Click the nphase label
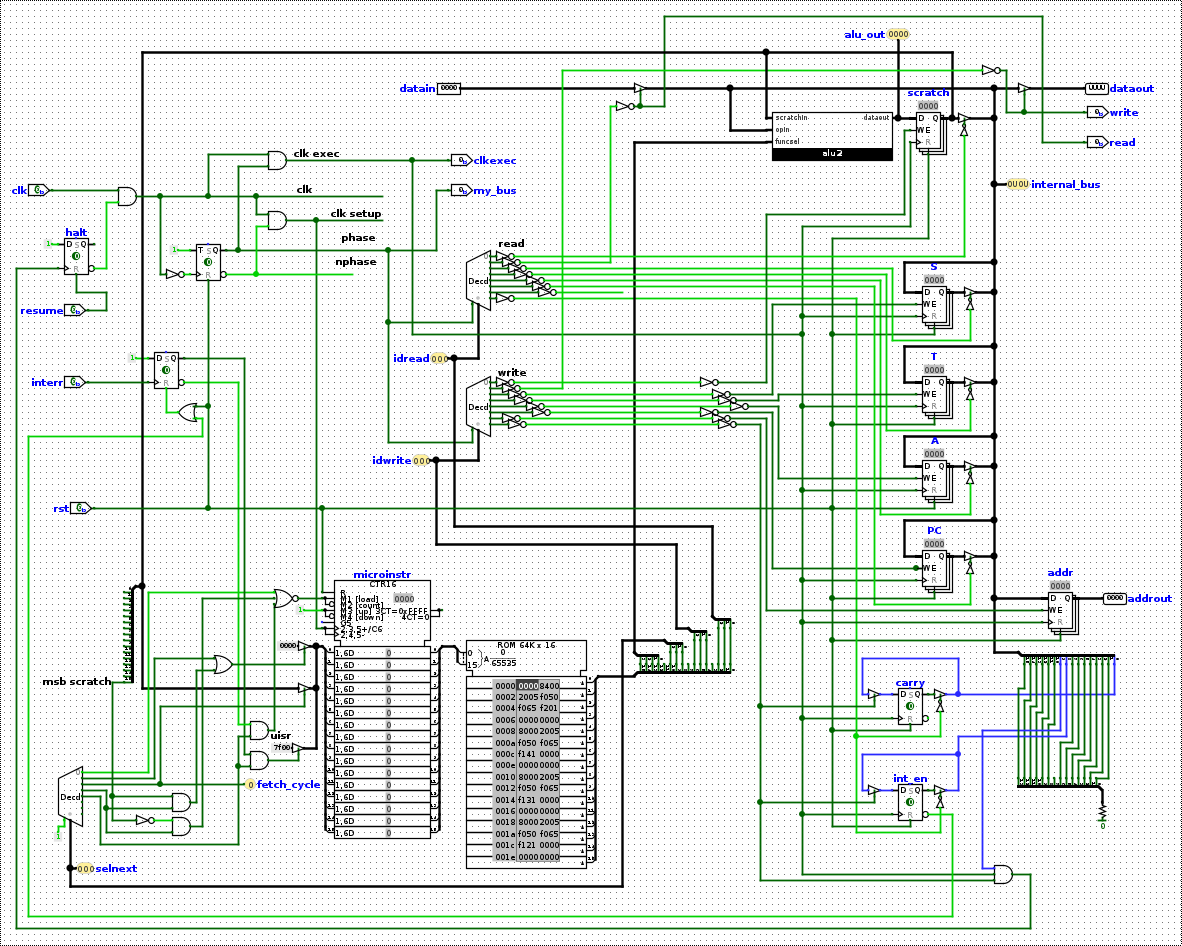The width and height of the screenshot is (1182, 946). pos(358,262)
